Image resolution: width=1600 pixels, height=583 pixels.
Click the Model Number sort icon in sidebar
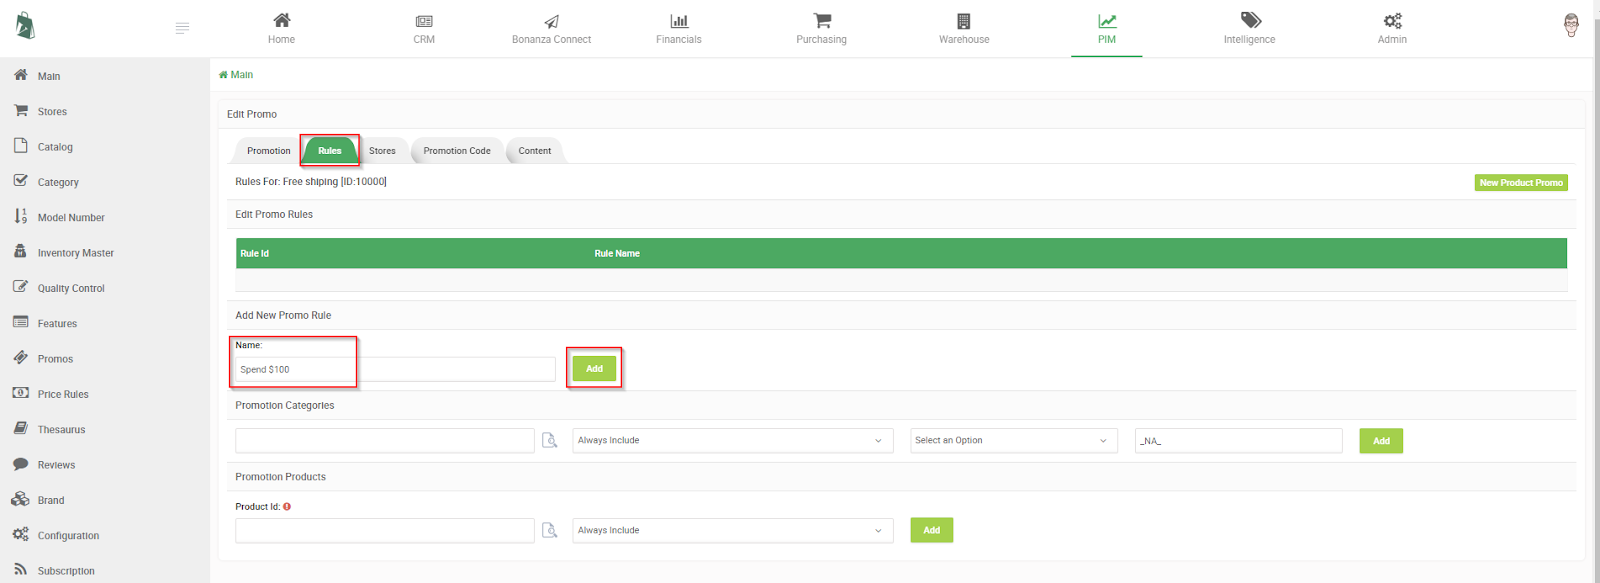point(20,216)
